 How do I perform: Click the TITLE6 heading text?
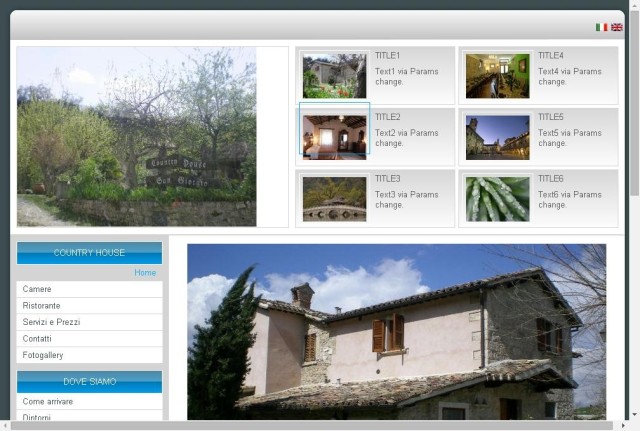tap(551, 179)
